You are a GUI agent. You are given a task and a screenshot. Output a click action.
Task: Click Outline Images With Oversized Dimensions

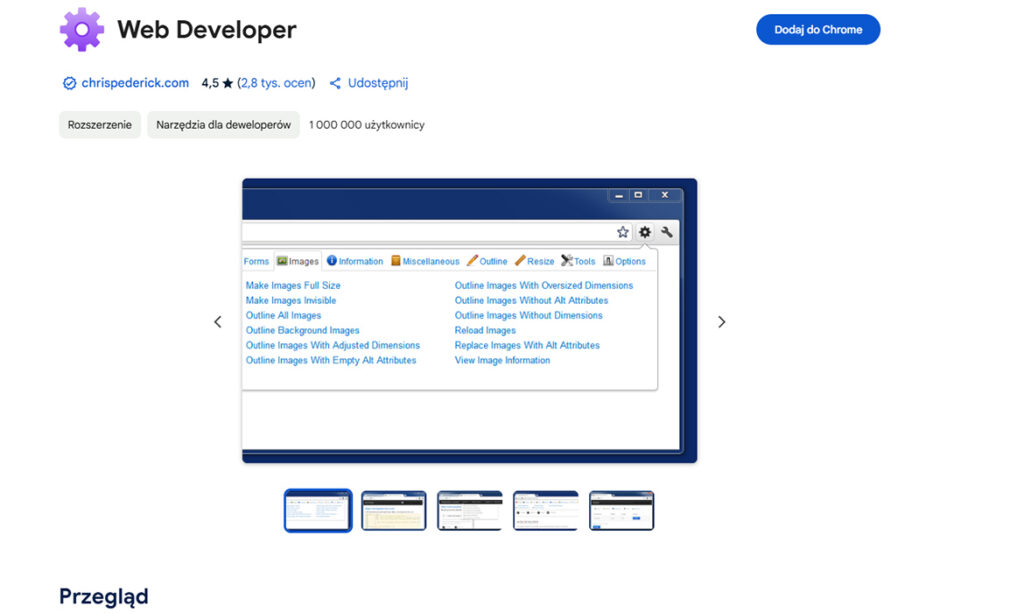pyautogui.click(x=543, y=285)
